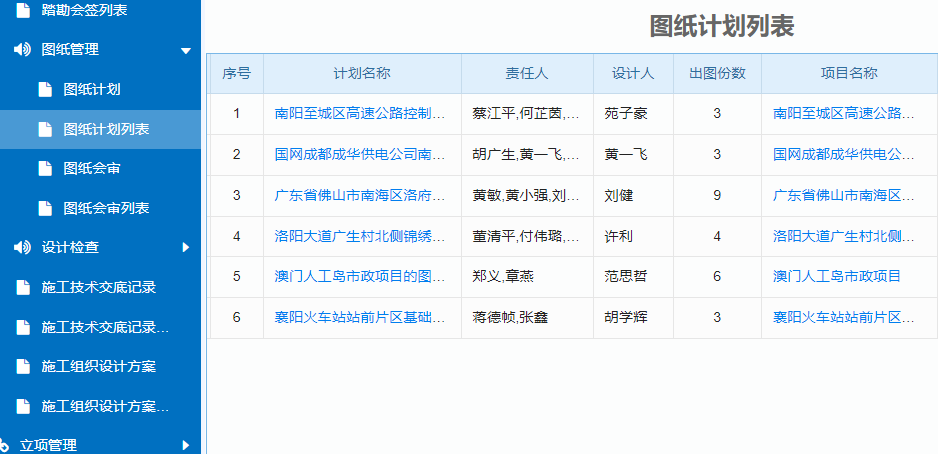Click the speaker icon beside 设计检查
This screenshot has height=454, width=938.
[22, 247]
